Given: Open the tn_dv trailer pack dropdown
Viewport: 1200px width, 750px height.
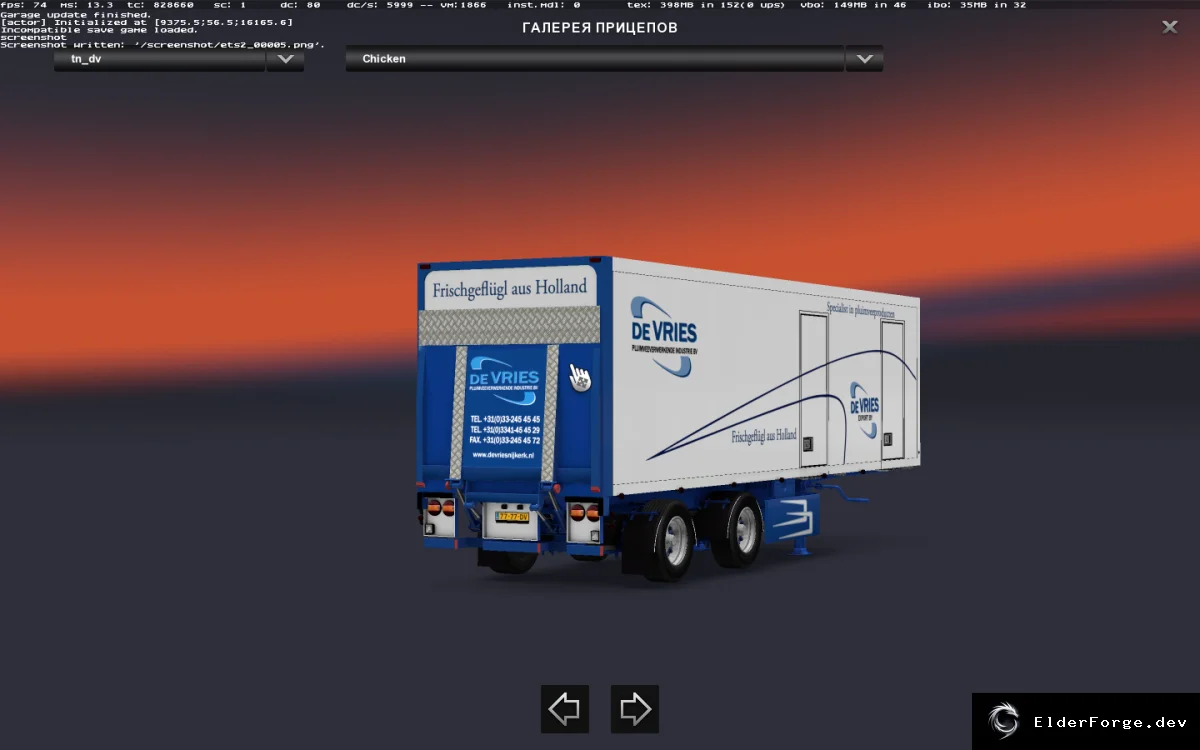Looking at the screenshot, I should (x=160, y=59).
